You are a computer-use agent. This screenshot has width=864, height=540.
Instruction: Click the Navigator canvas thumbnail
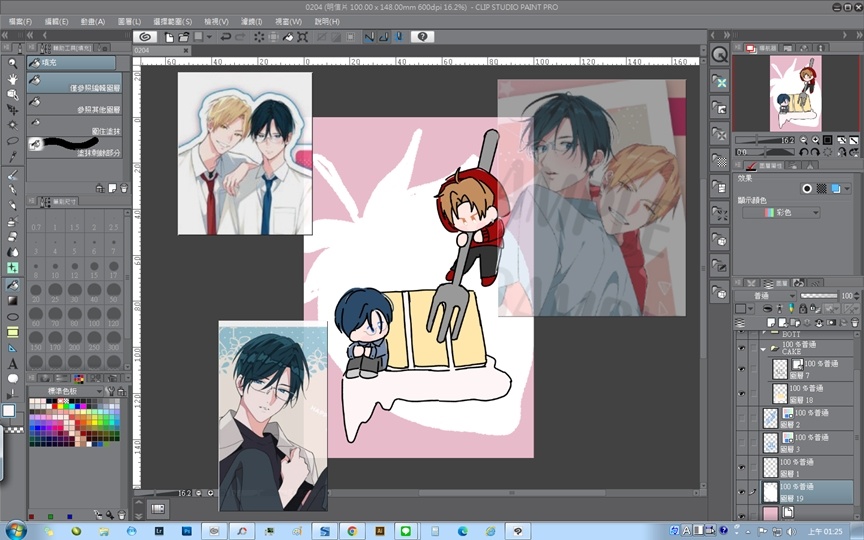(796, 93)
